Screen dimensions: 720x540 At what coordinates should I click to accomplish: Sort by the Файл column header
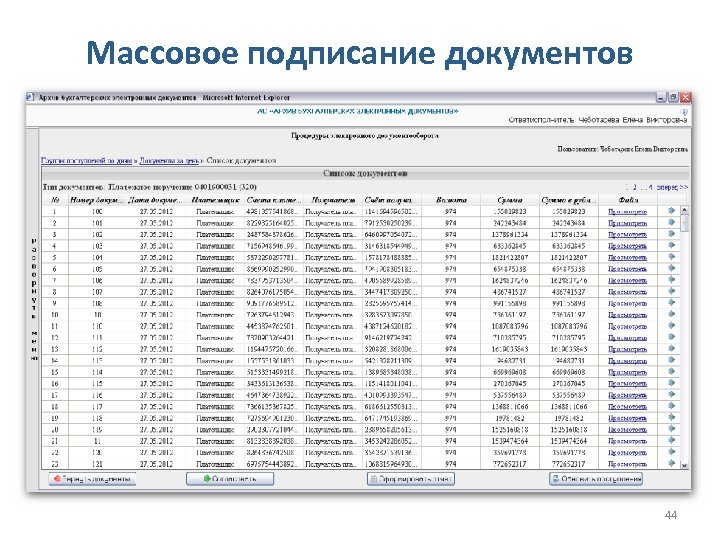pyautogui.click(x=628, y=200)
